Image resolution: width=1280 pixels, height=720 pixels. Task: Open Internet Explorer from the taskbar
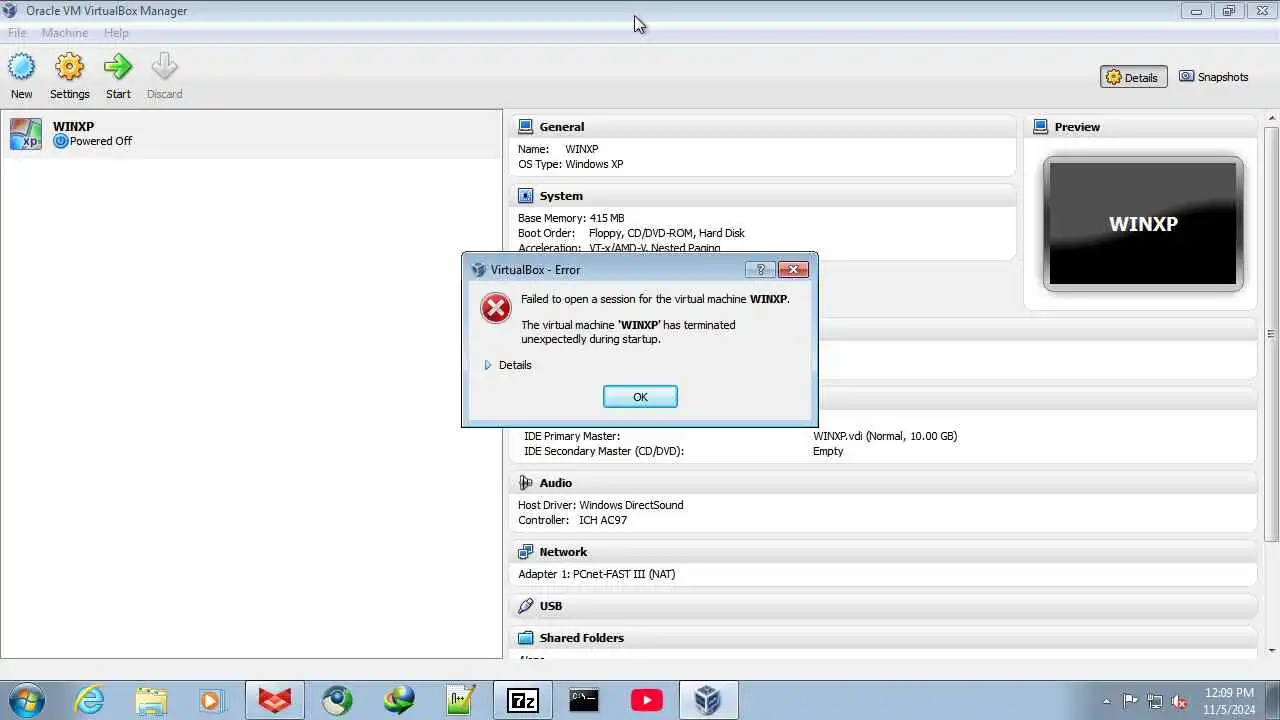[x=90, y=700]
